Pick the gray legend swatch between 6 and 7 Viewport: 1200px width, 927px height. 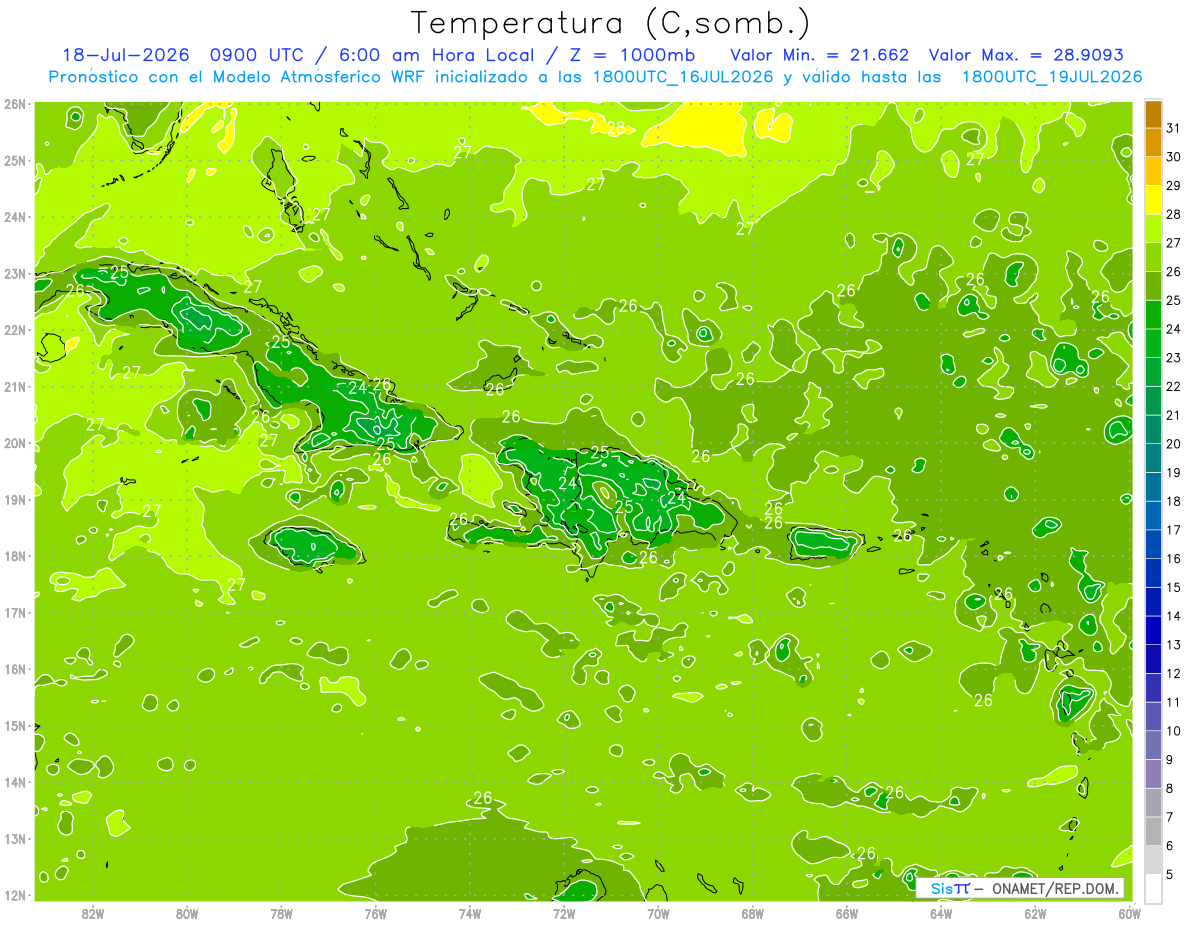(1153, 832)
